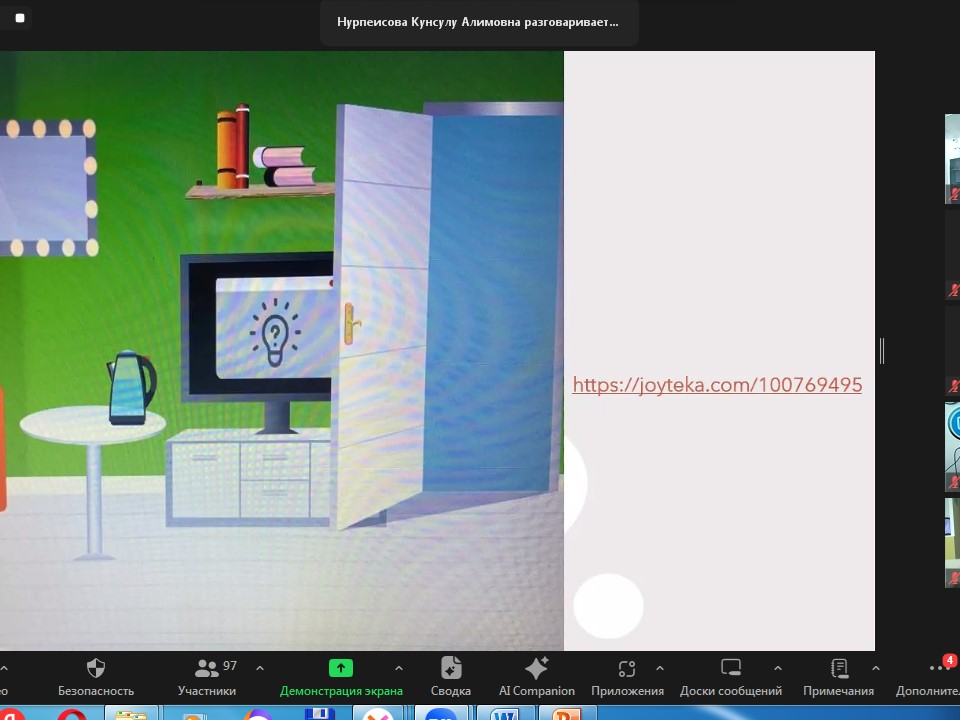Open Microsoft Word from the taskbar

505,714
